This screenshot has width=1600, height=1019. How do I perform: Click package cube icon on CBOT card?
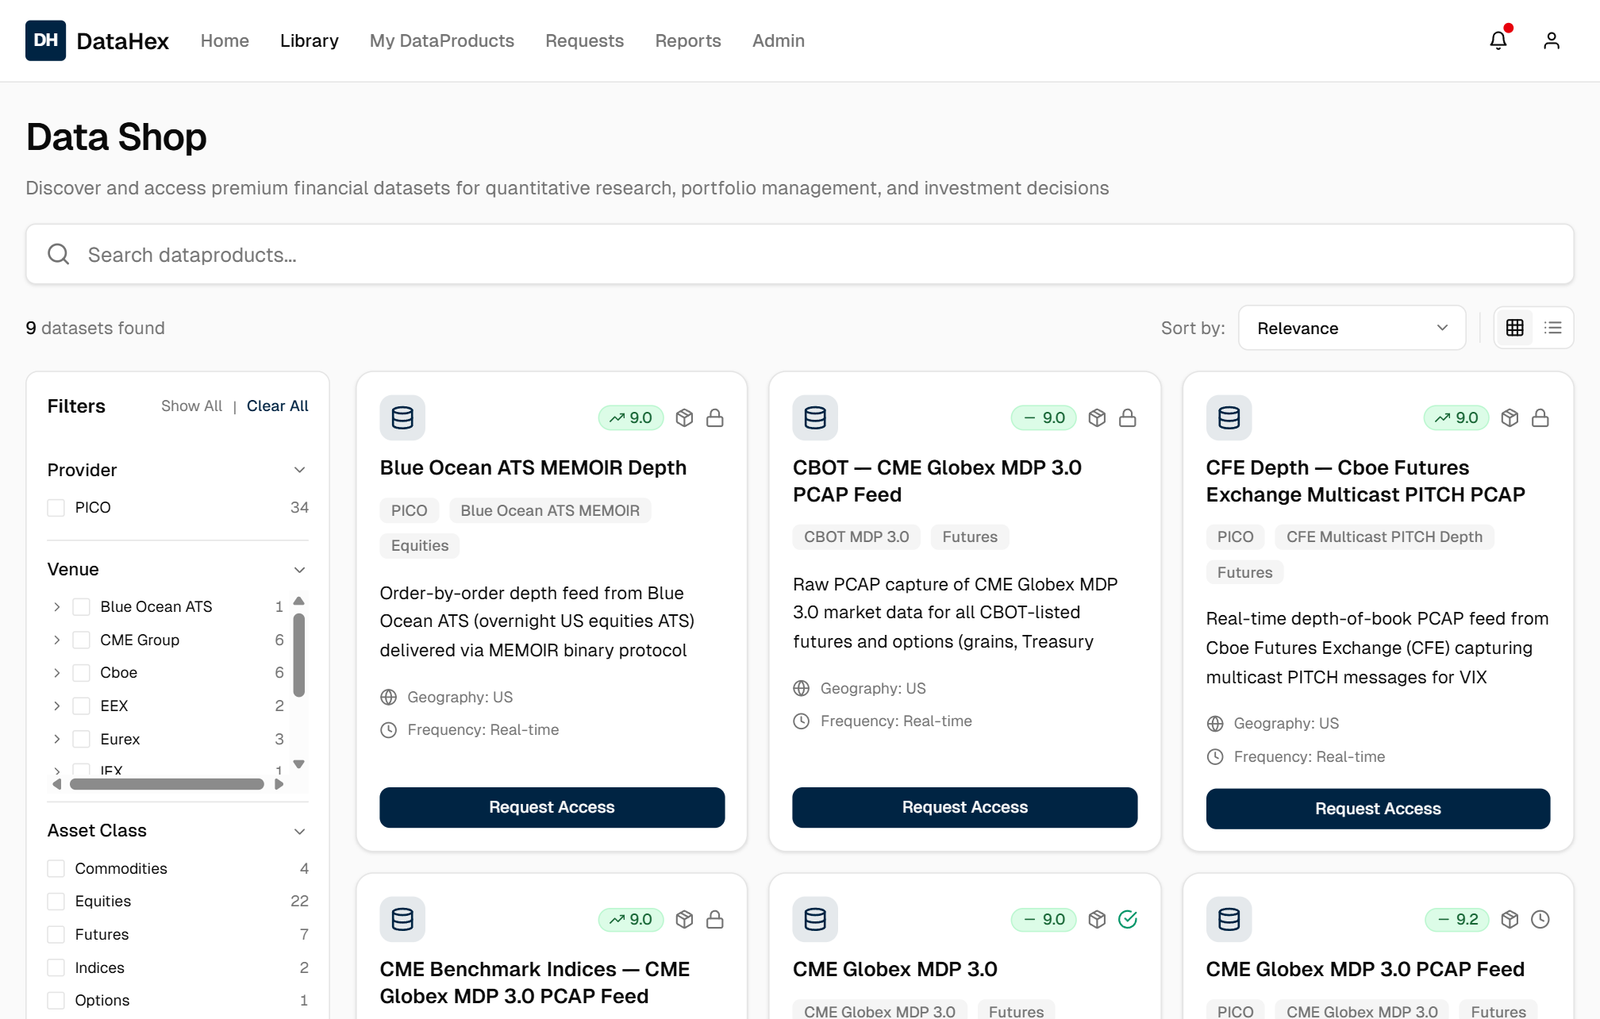[1097, 418]
